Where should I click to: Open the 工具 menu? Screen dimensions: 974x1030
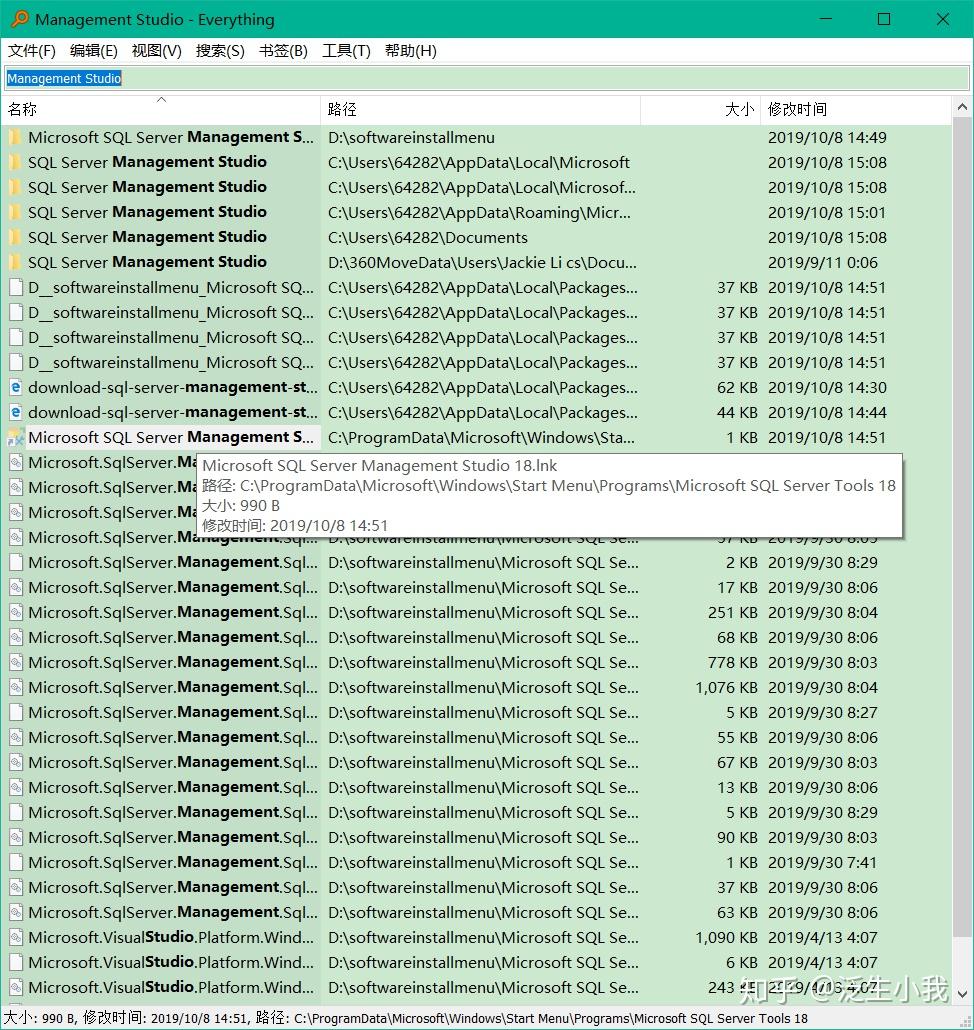346,51
